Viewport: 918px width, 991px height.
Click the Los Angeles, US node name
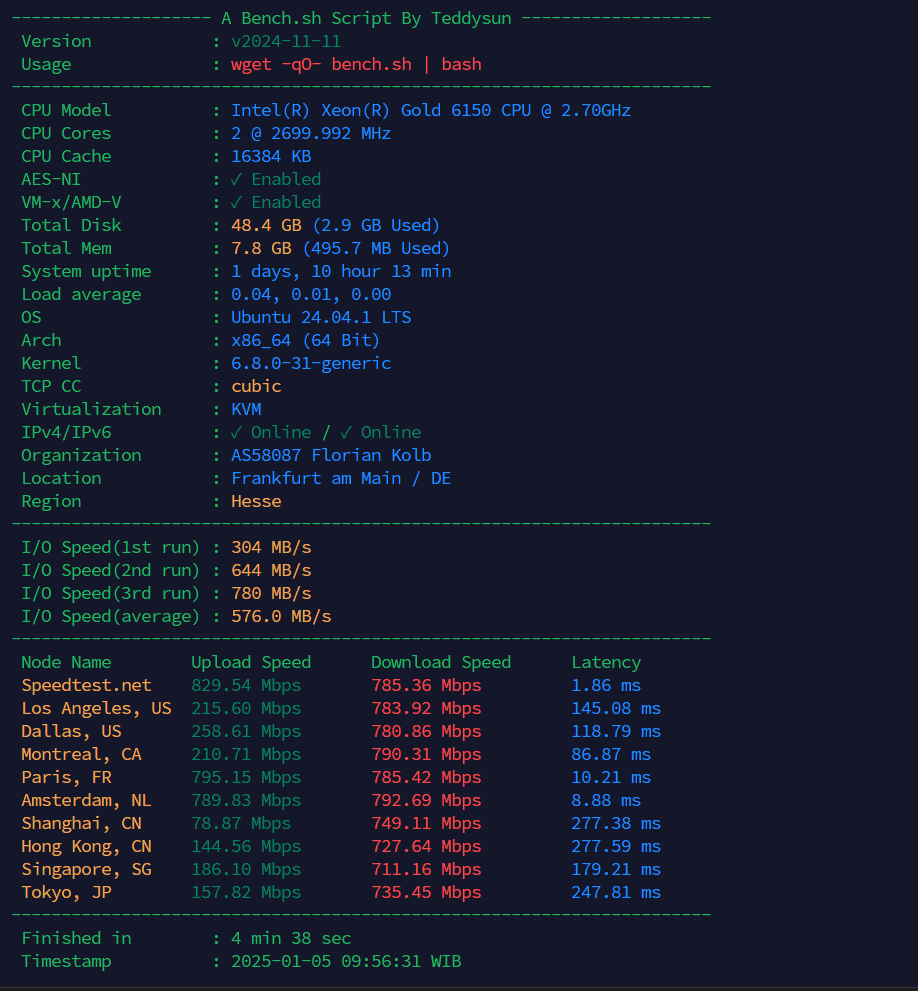click(x=96, y=708)
